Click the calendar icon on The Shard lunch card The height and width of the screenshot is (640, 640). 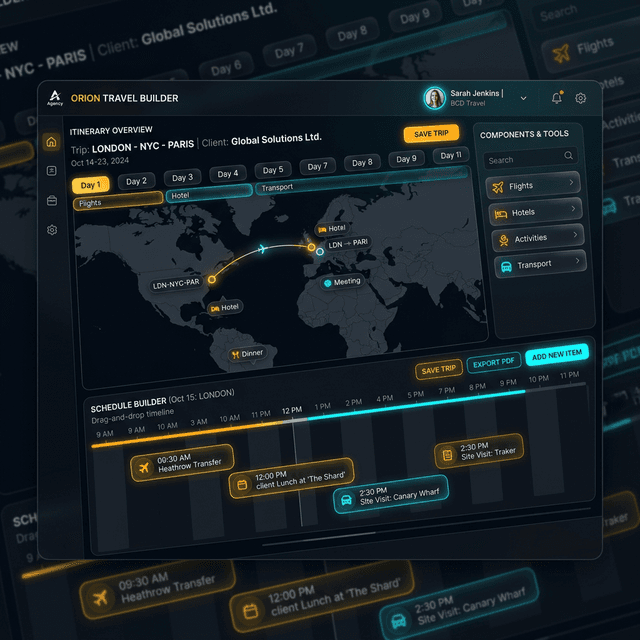click(x=242, y=484)
